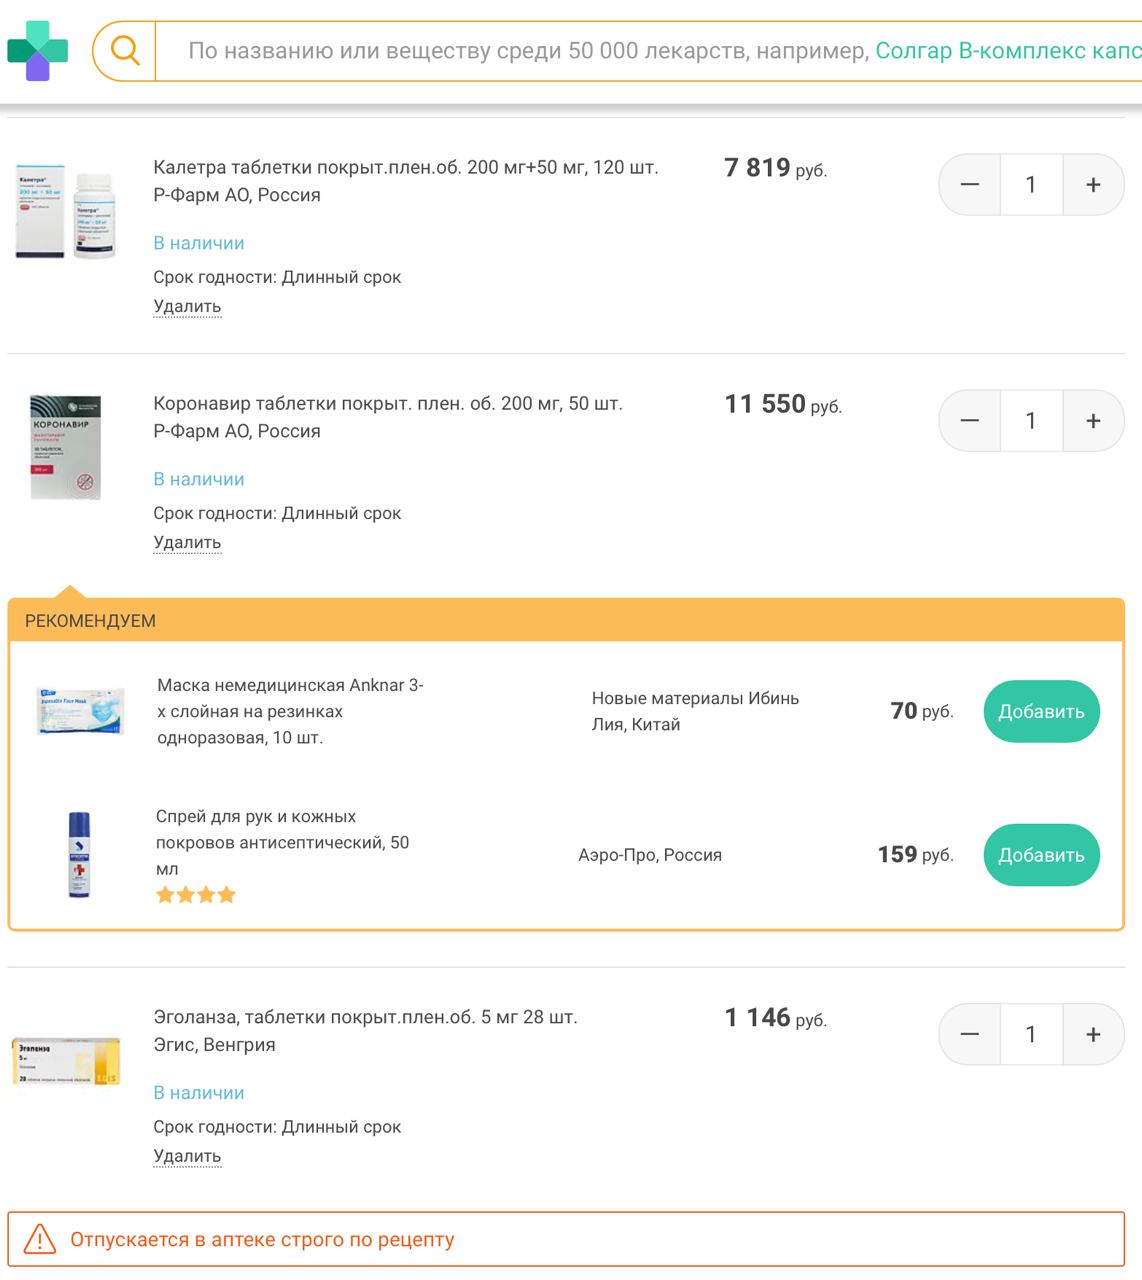The image size is (1142, 1280).
Task: Decrease Калетра quantity with minus
Action: point(970,185)
